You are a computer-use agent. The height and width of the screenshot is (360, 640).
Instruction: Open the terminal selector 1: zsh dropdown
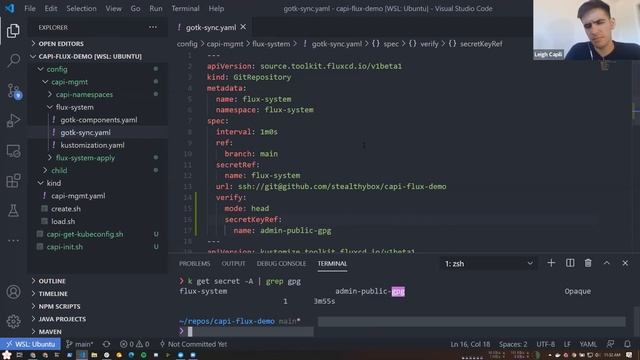pyautogui.click(x=489, y=264)
